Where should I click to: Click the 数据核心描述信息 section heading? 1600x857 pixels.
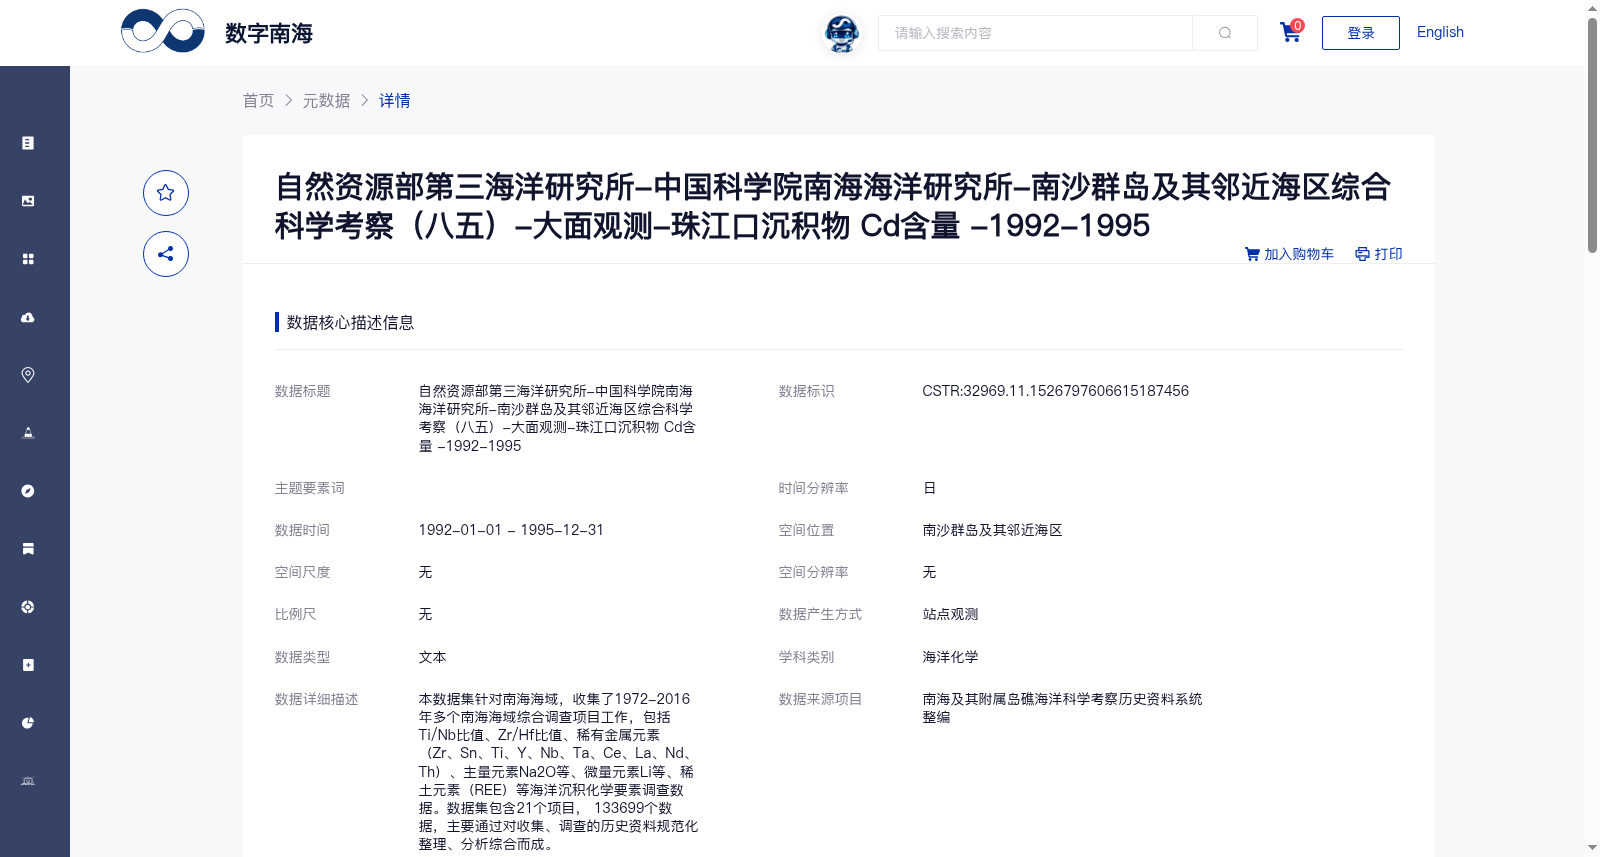(x=350, y=322)
